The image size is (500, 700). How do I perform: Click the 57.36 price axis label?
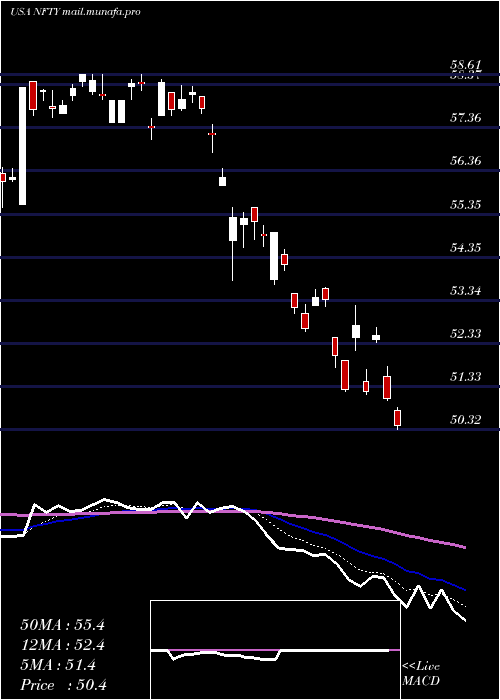click(465, 118)
